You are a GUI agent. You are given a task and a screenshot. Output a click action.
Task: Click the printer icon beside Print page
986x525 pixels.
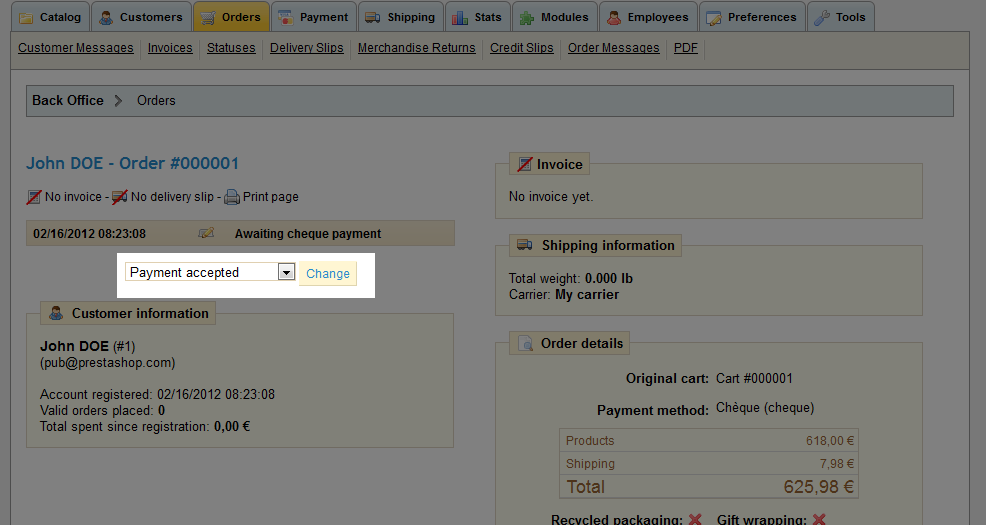pos(231,197)
